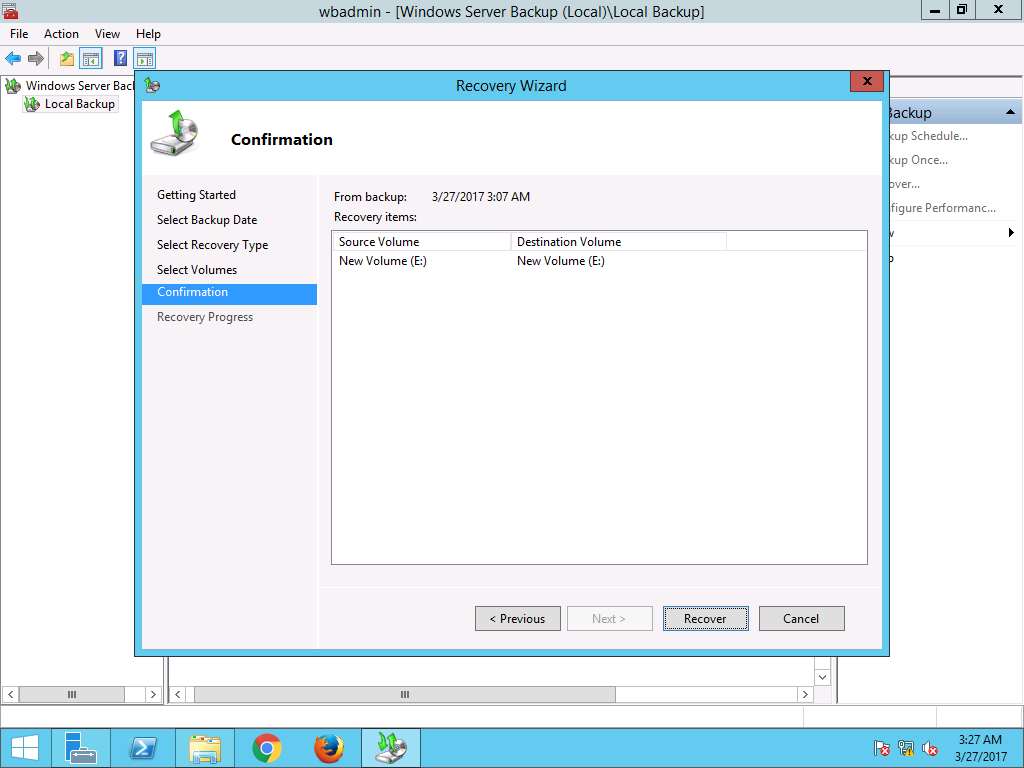Click the Recovery Wizard title bar icon
Image resolution: width=1024 pixels, height=768 pixels.
153,85
